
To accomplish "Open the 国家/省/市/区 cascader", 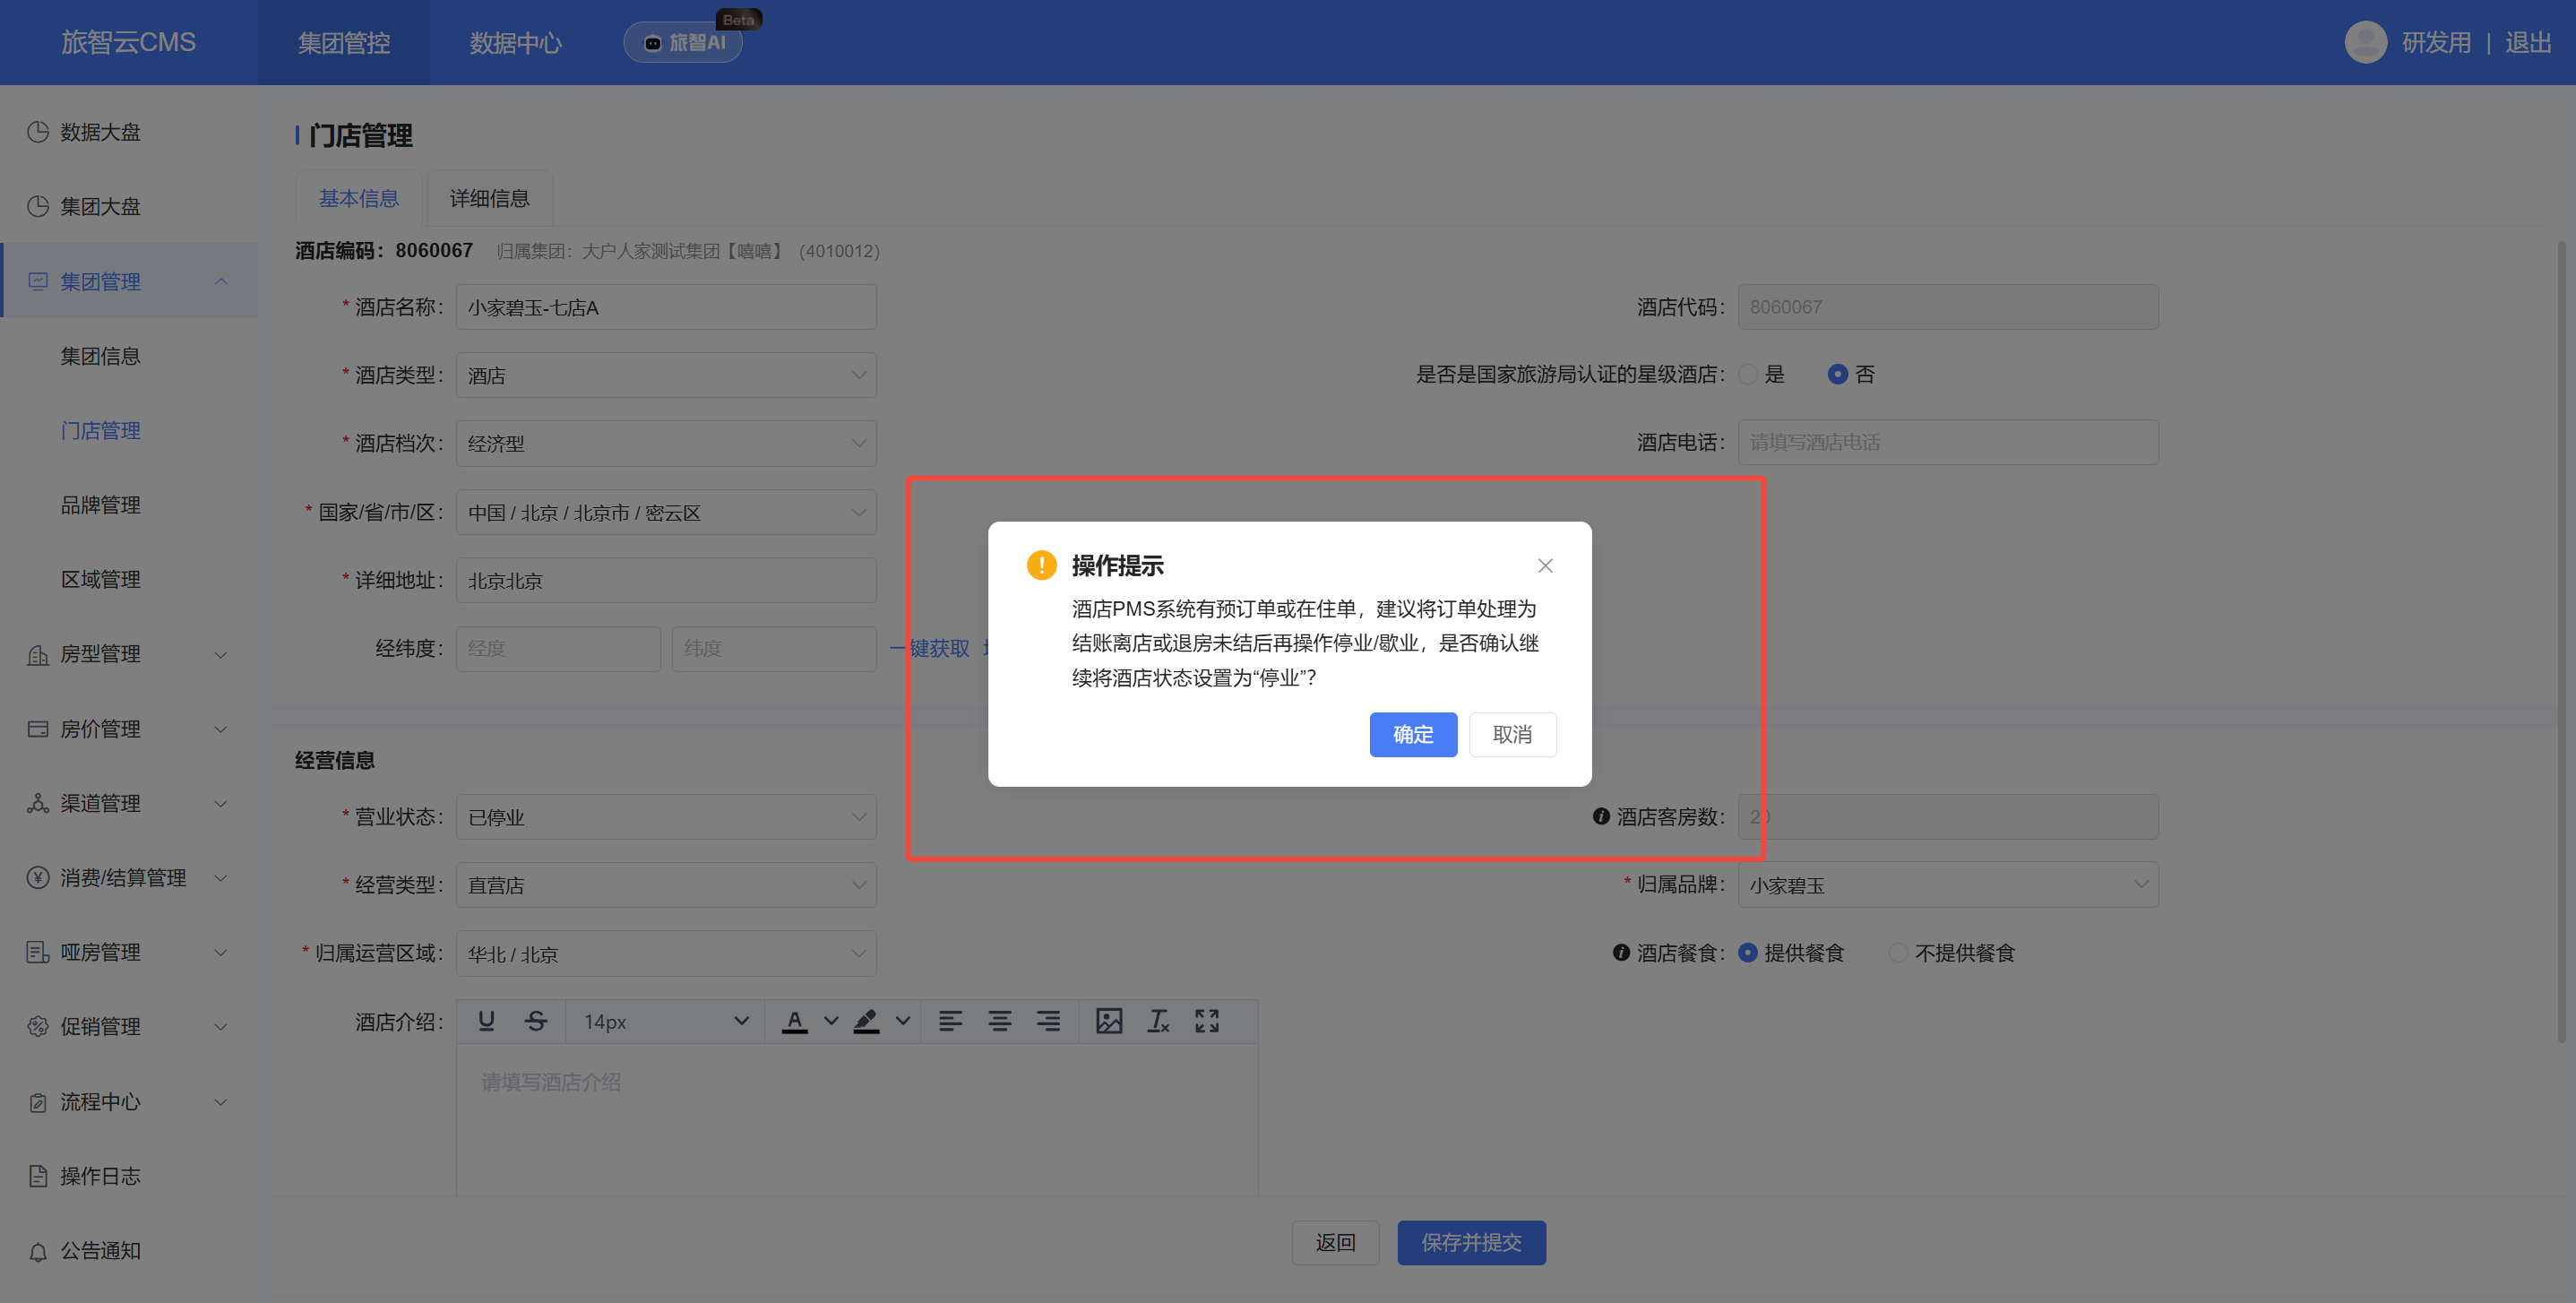I will (x=666, y=512).
